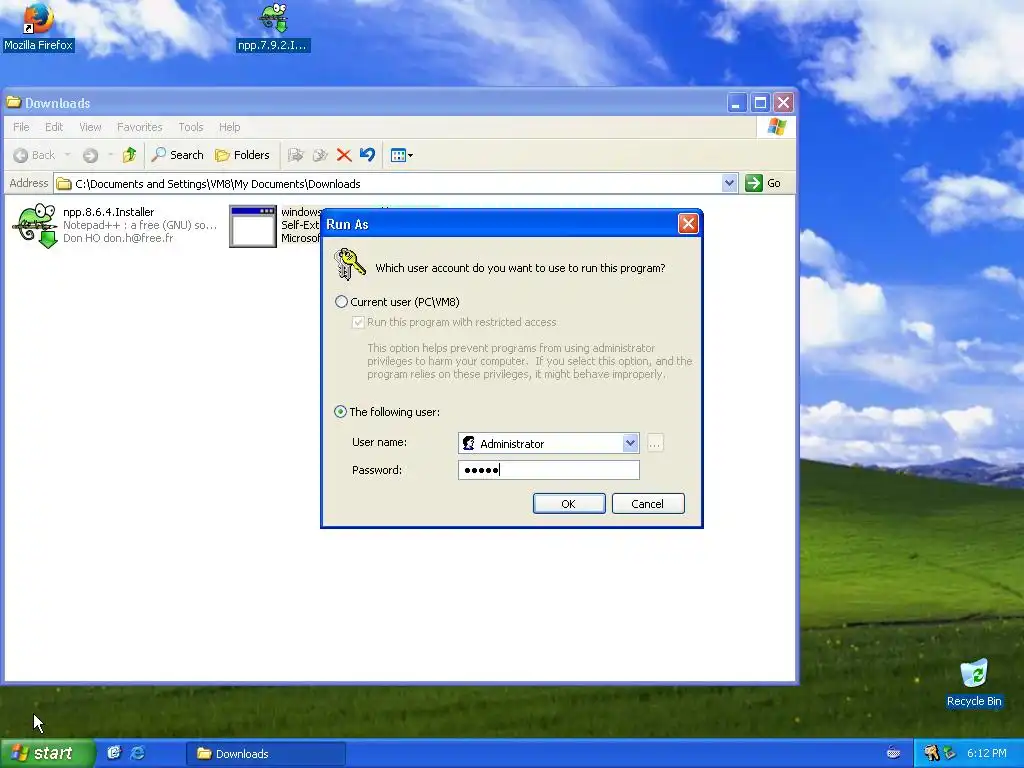Click the system tray clock 6:12 PM
The width and height of the screenshot is (1024, 768).
point(987,753)
